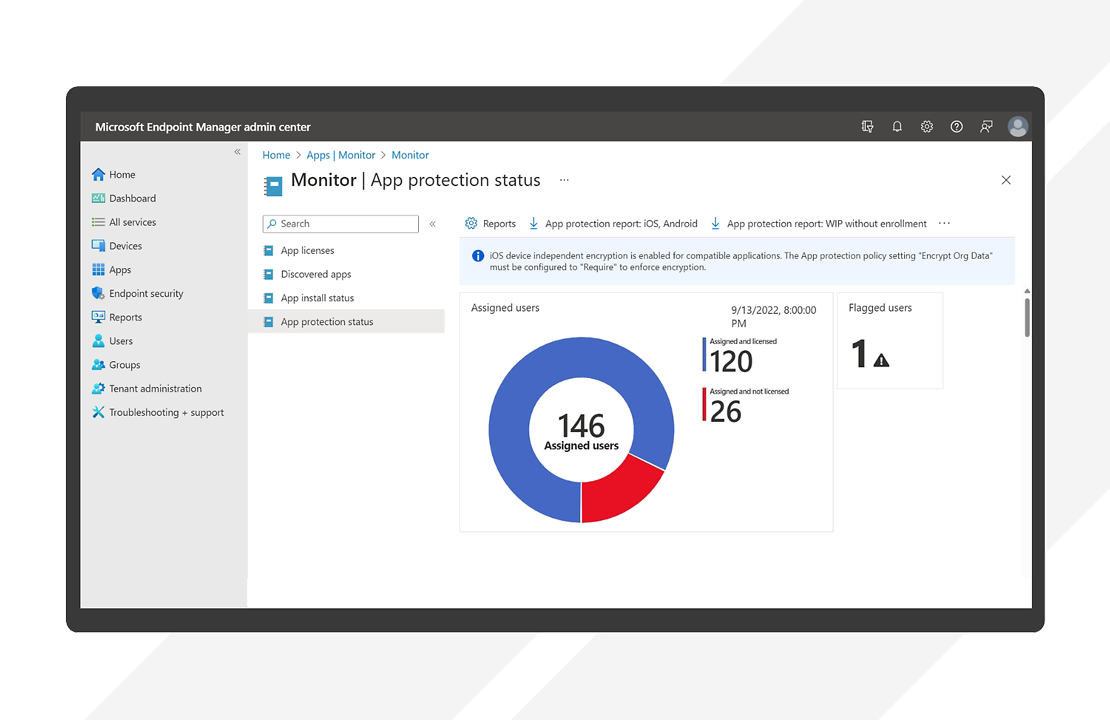Screen dimensions: 1110x720
Task: Click the Reports gear icon in toolbar
Action: pos(471,224)
